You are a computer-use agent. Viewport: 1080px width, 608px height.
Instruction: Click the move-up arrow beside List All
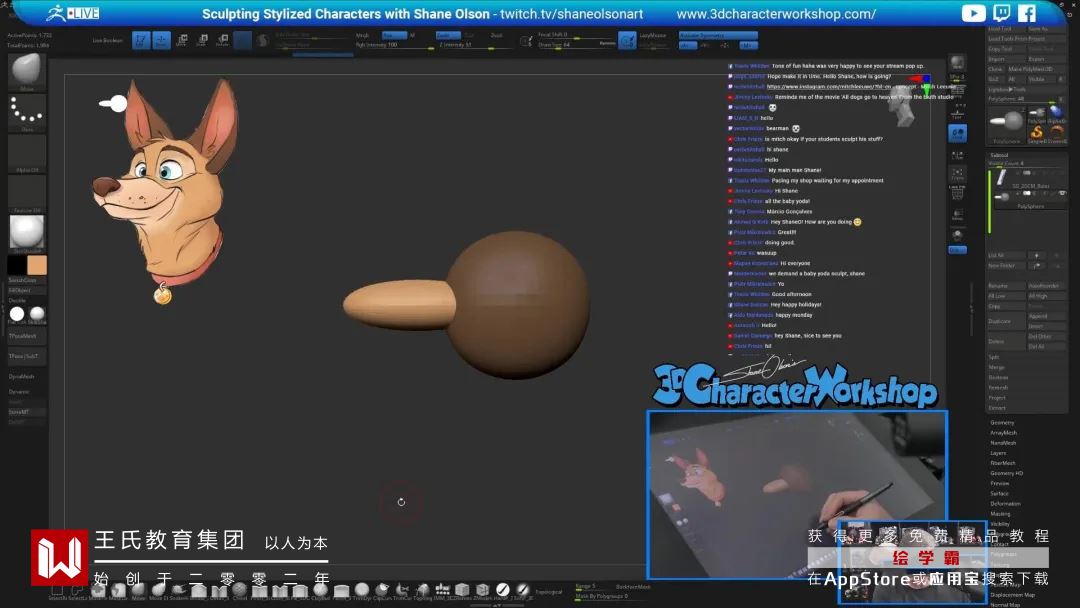tap(1037, 255)
